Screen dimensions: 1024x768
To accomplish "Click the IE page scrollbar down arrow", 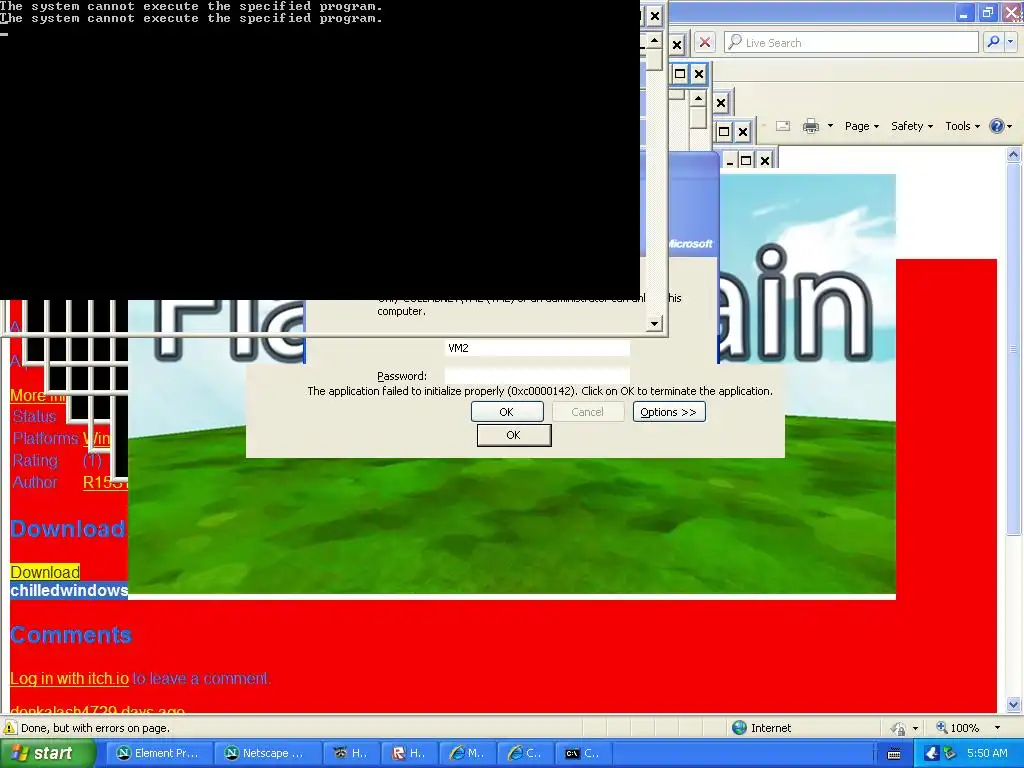I will tap(1014, 705).
